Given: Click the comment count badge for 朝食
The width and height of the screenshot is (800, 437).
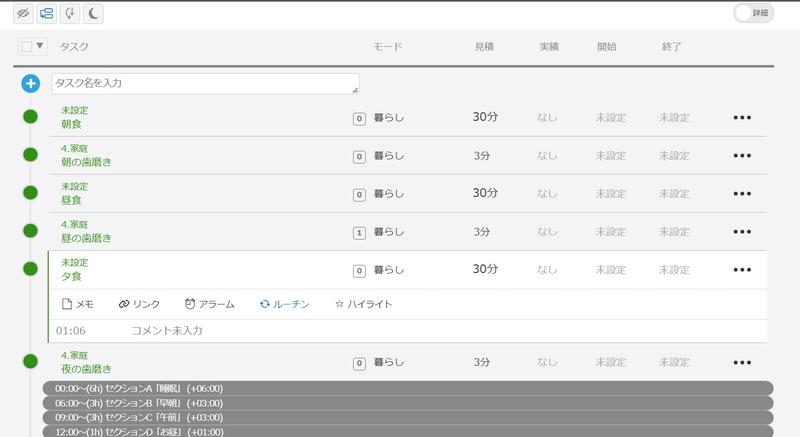Looking at the screenshot, I should coord(359,119).
